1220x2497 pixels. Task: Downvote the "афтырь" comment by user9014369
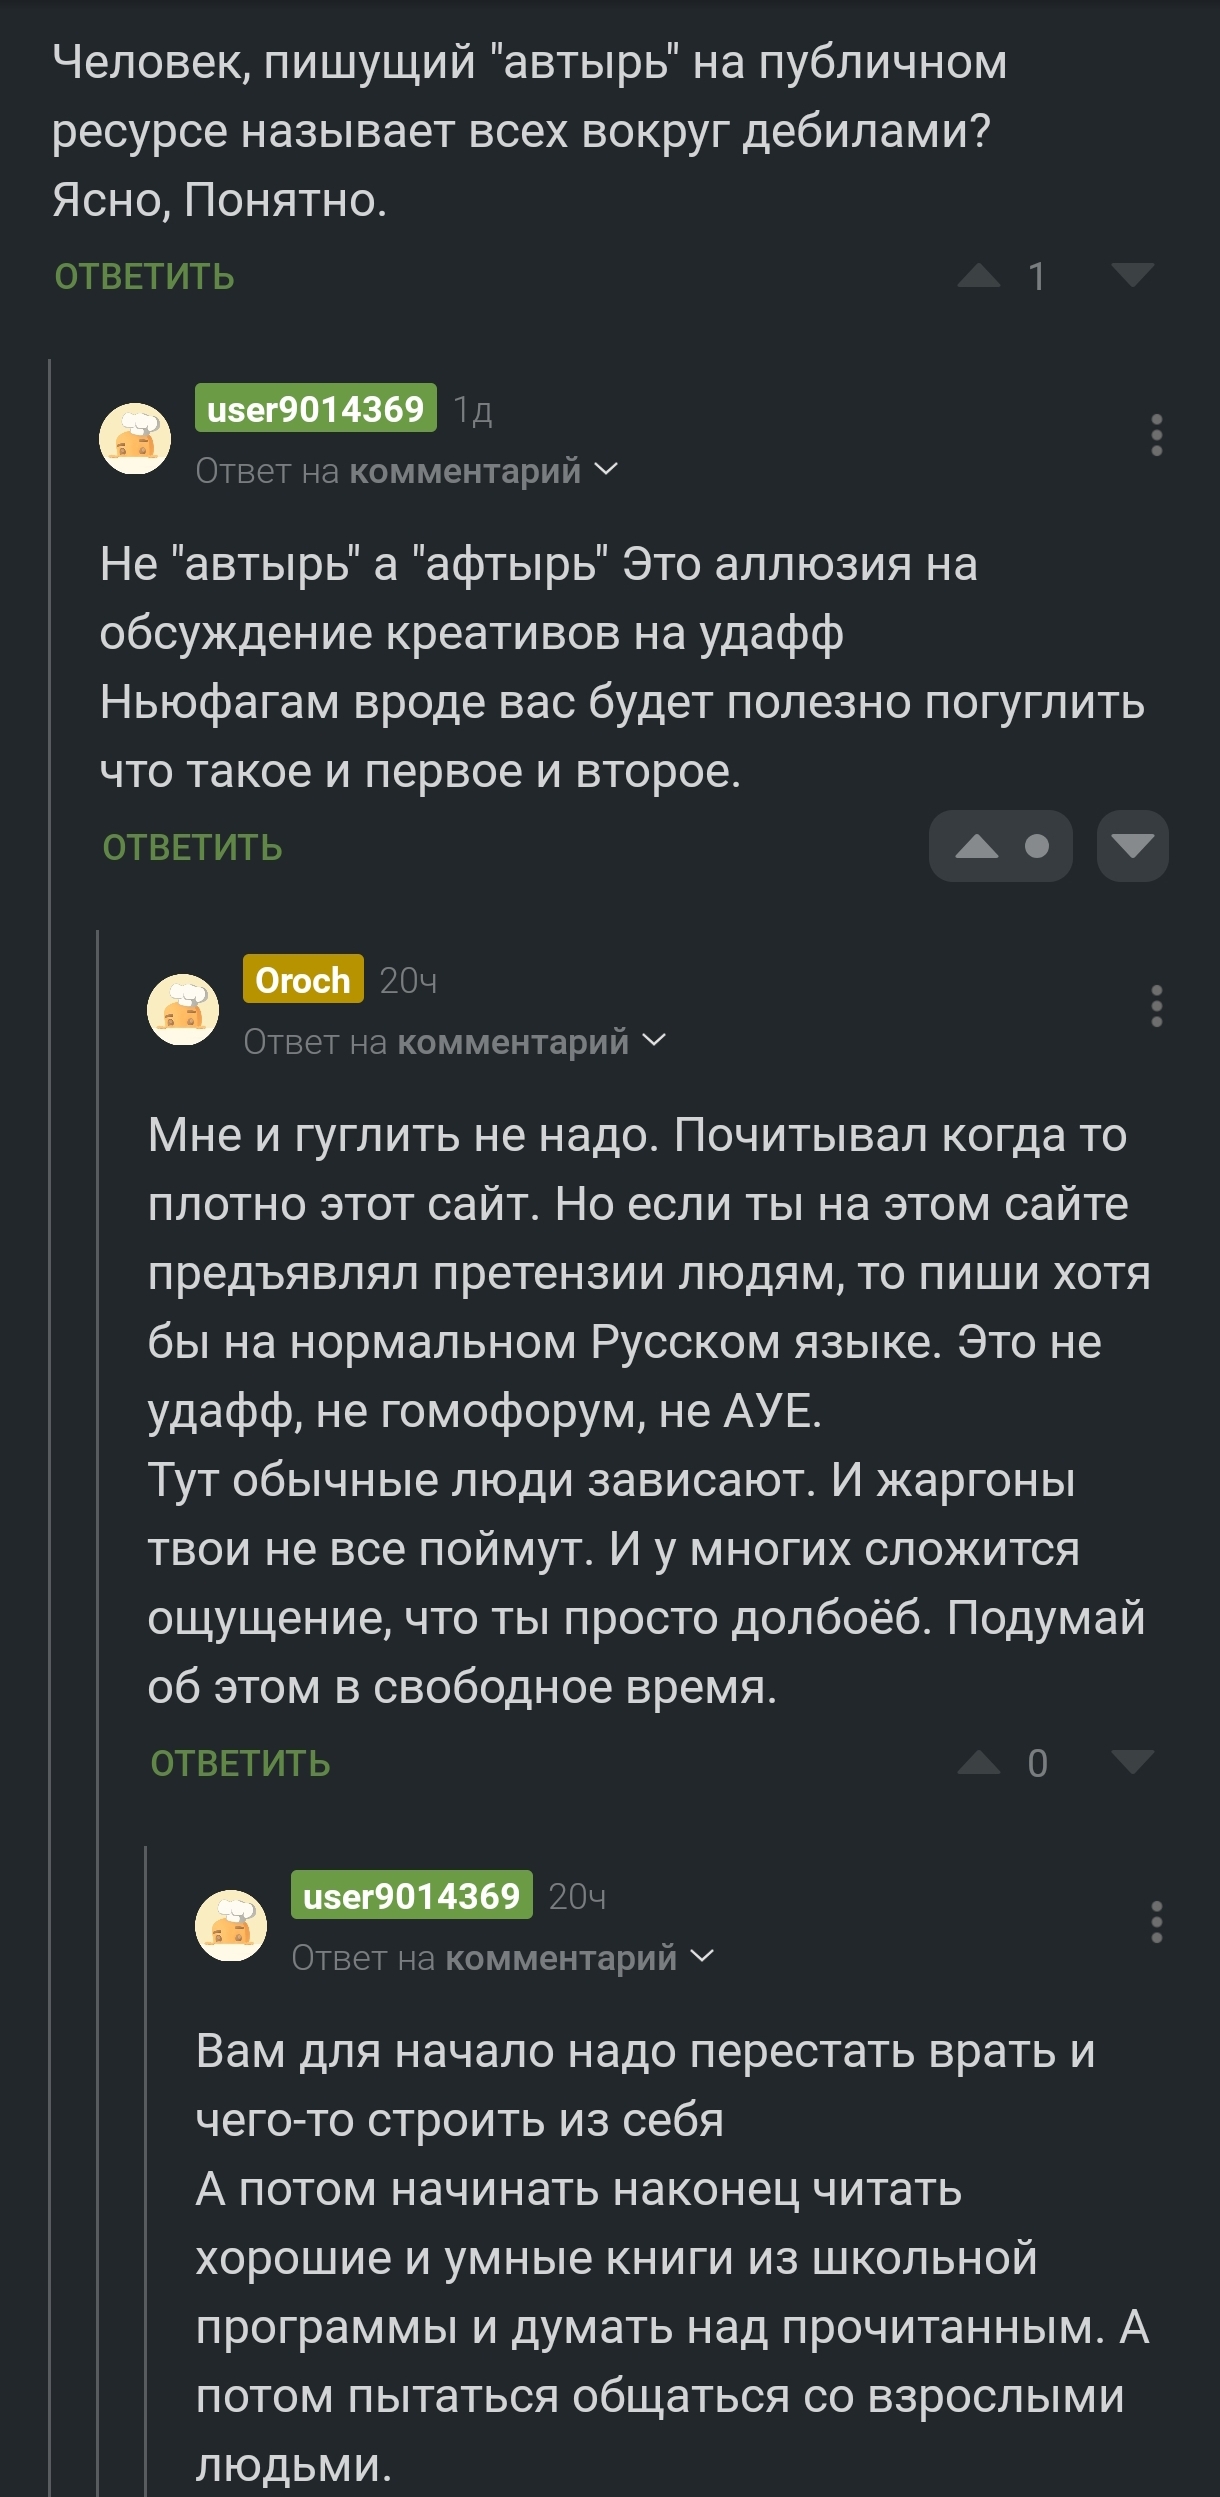point(1132,847)
